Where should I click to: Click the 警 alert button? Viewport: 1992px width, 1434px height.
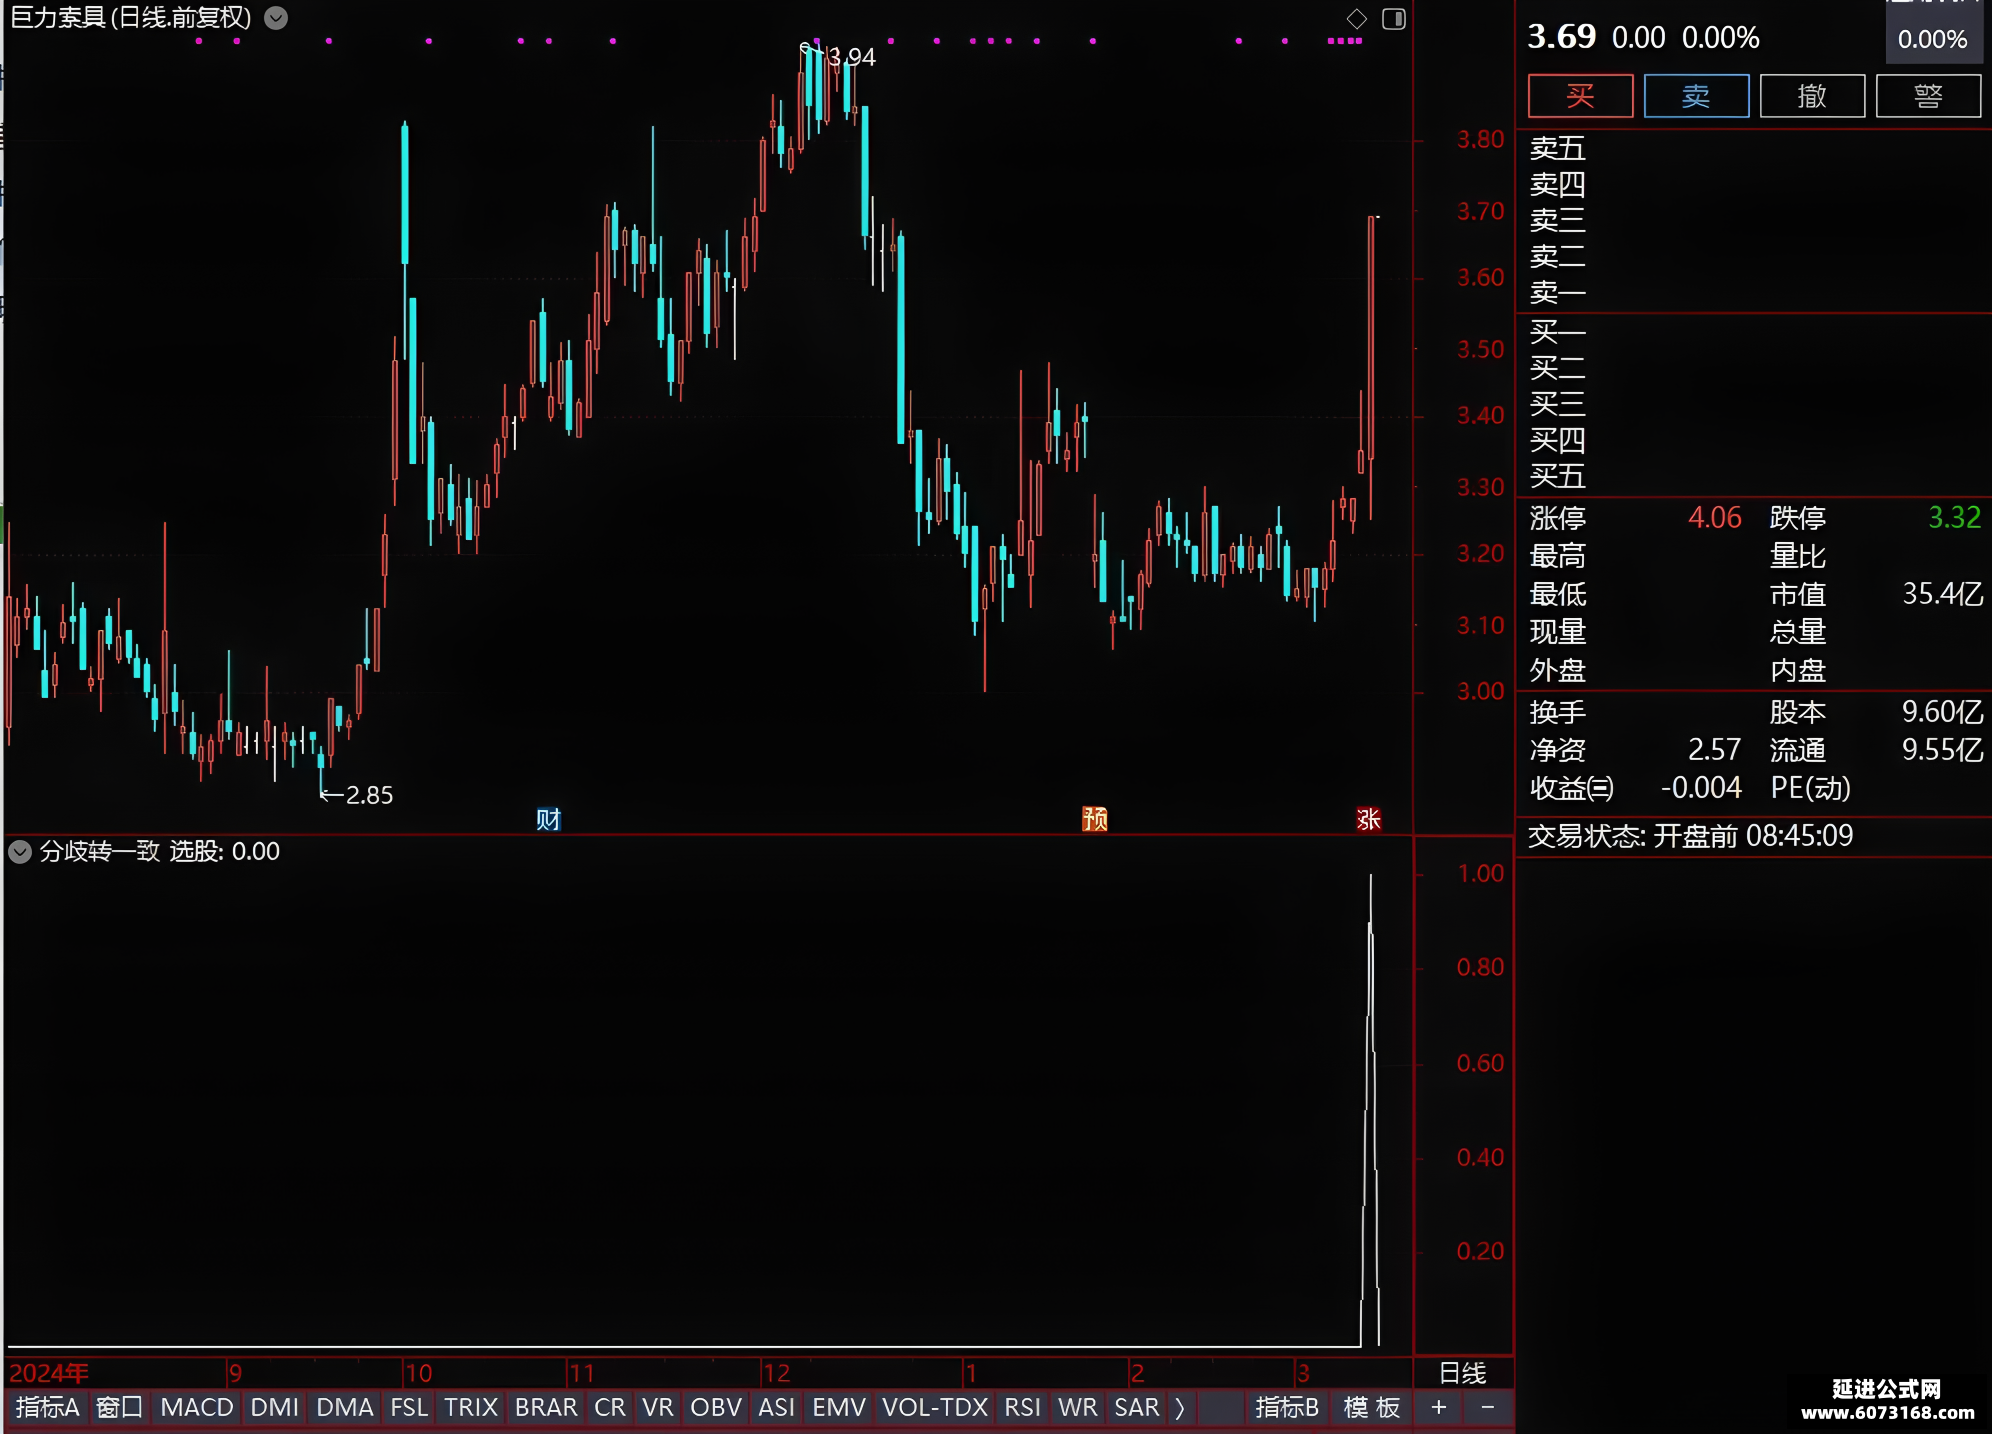(x=1928, y=96)
